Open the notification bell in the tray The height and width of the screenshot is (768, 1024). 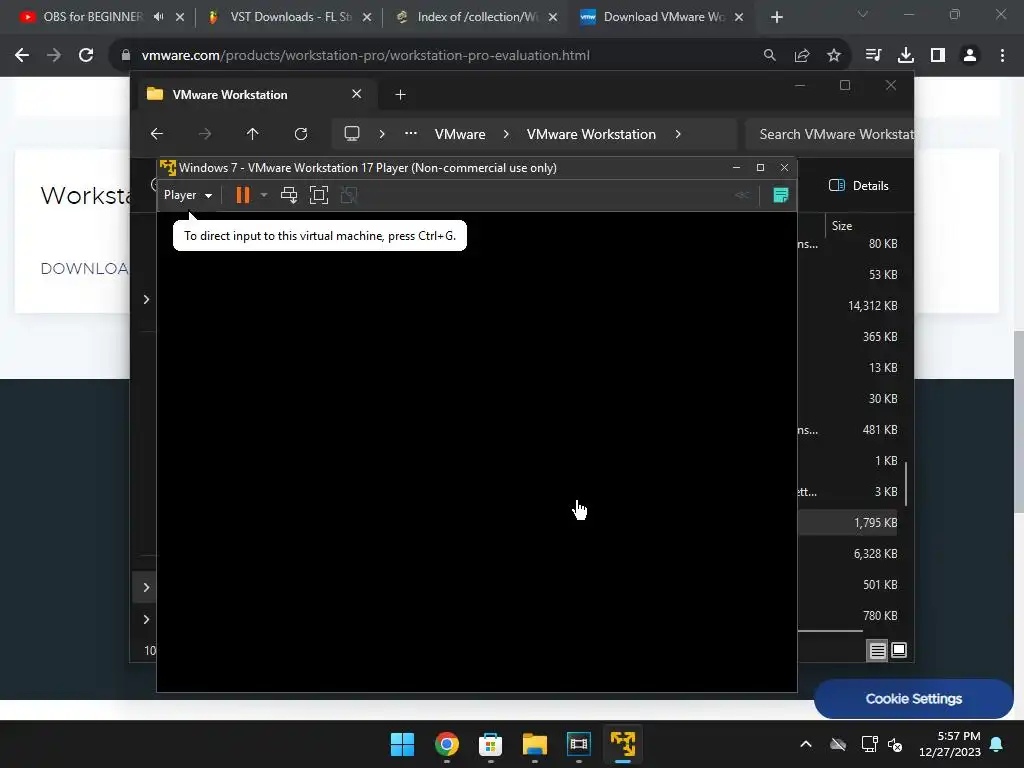pos(997,744)
